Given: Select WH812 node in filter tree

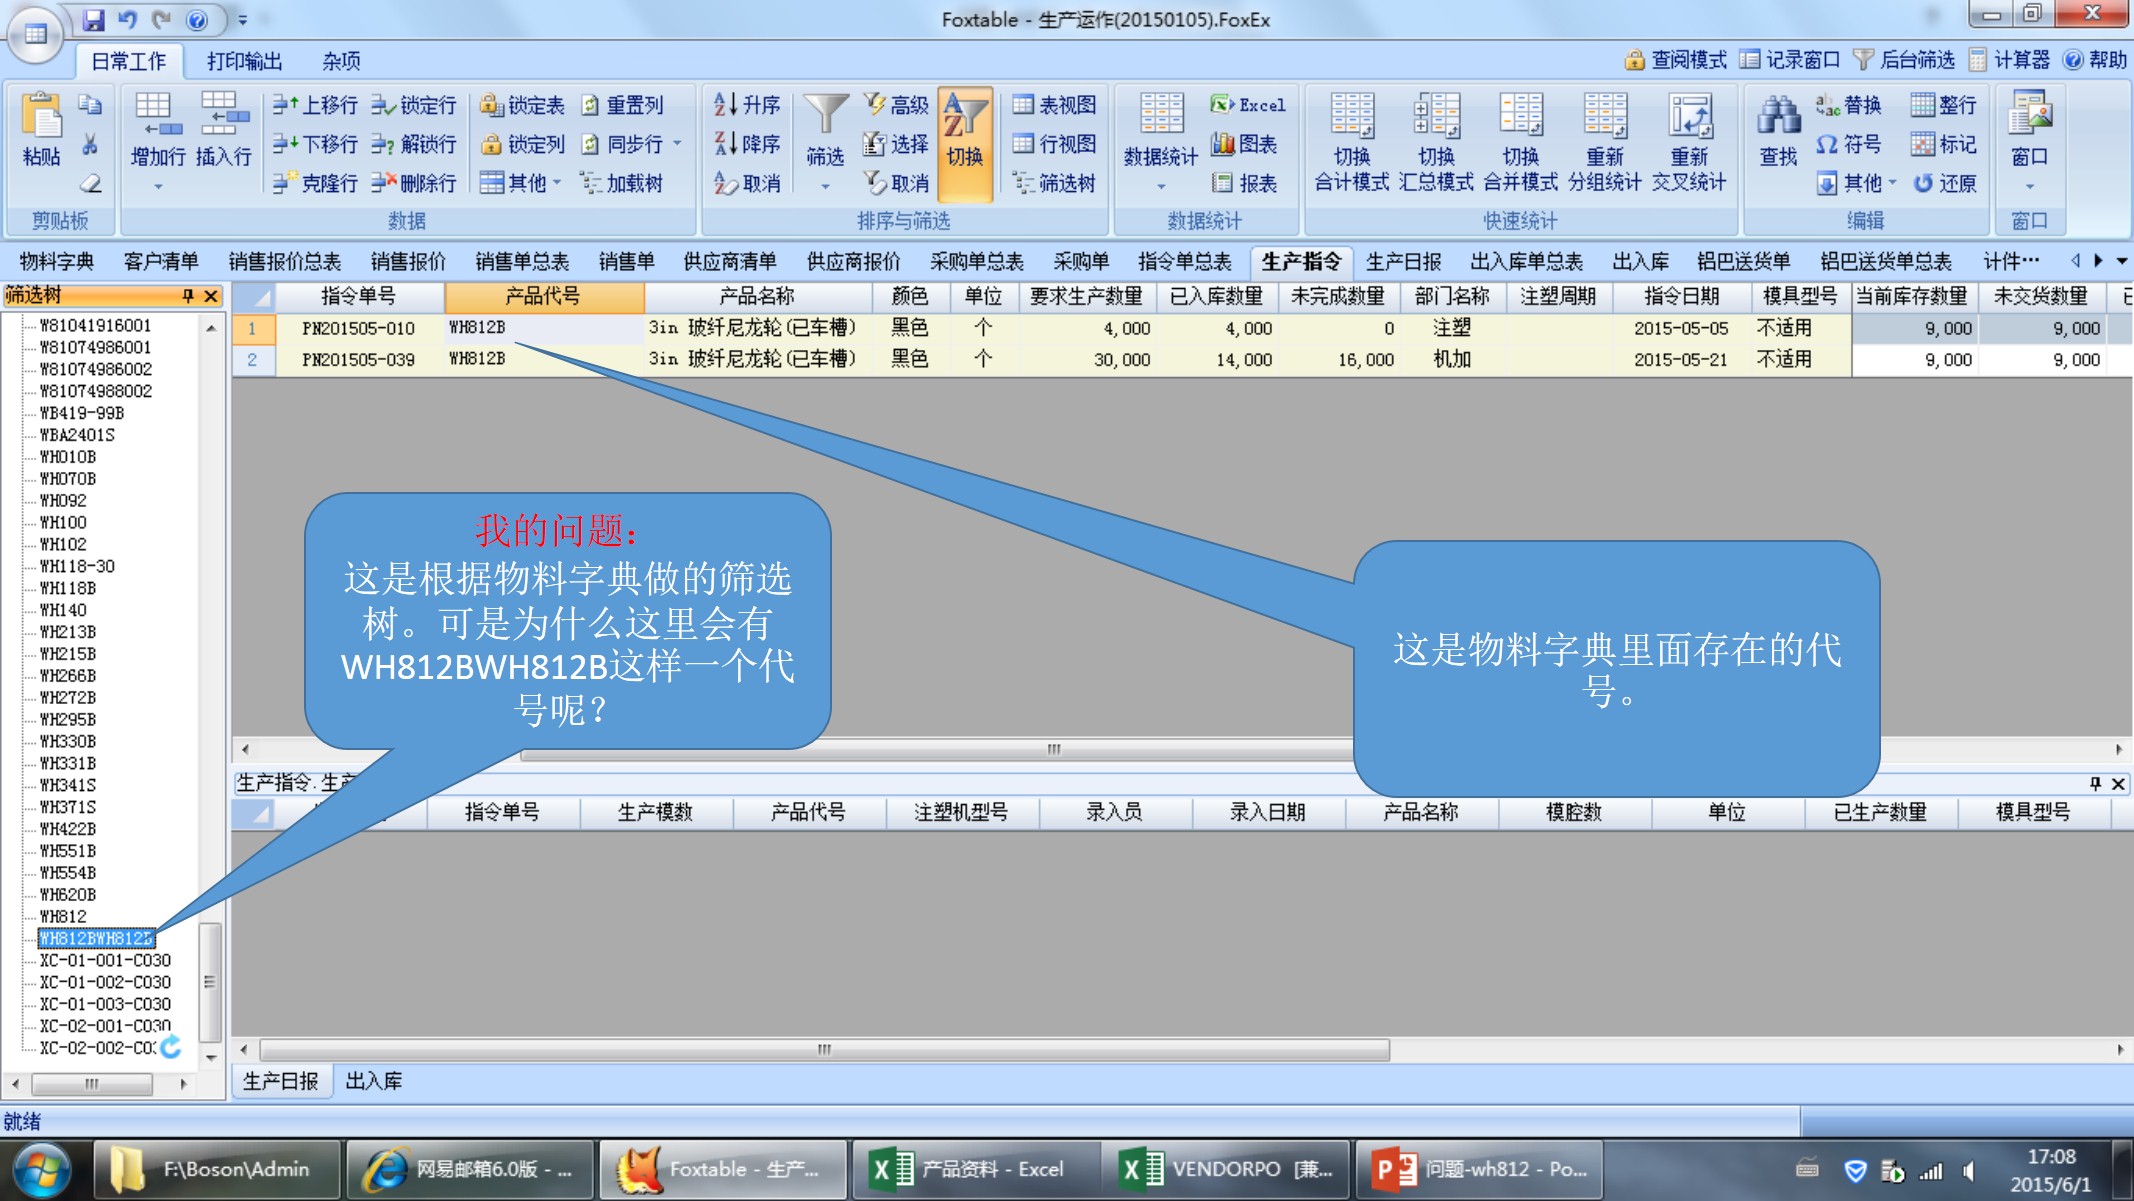Looking at the screenshot, I should click(63, 916).
